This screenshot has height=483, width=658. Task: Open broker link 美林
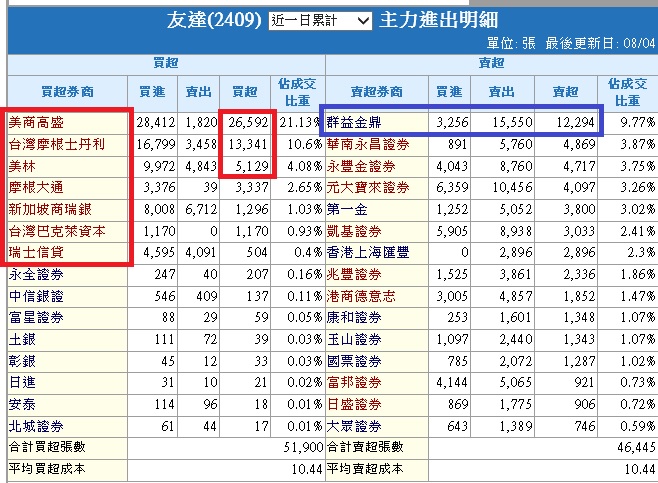click(22, 166)
